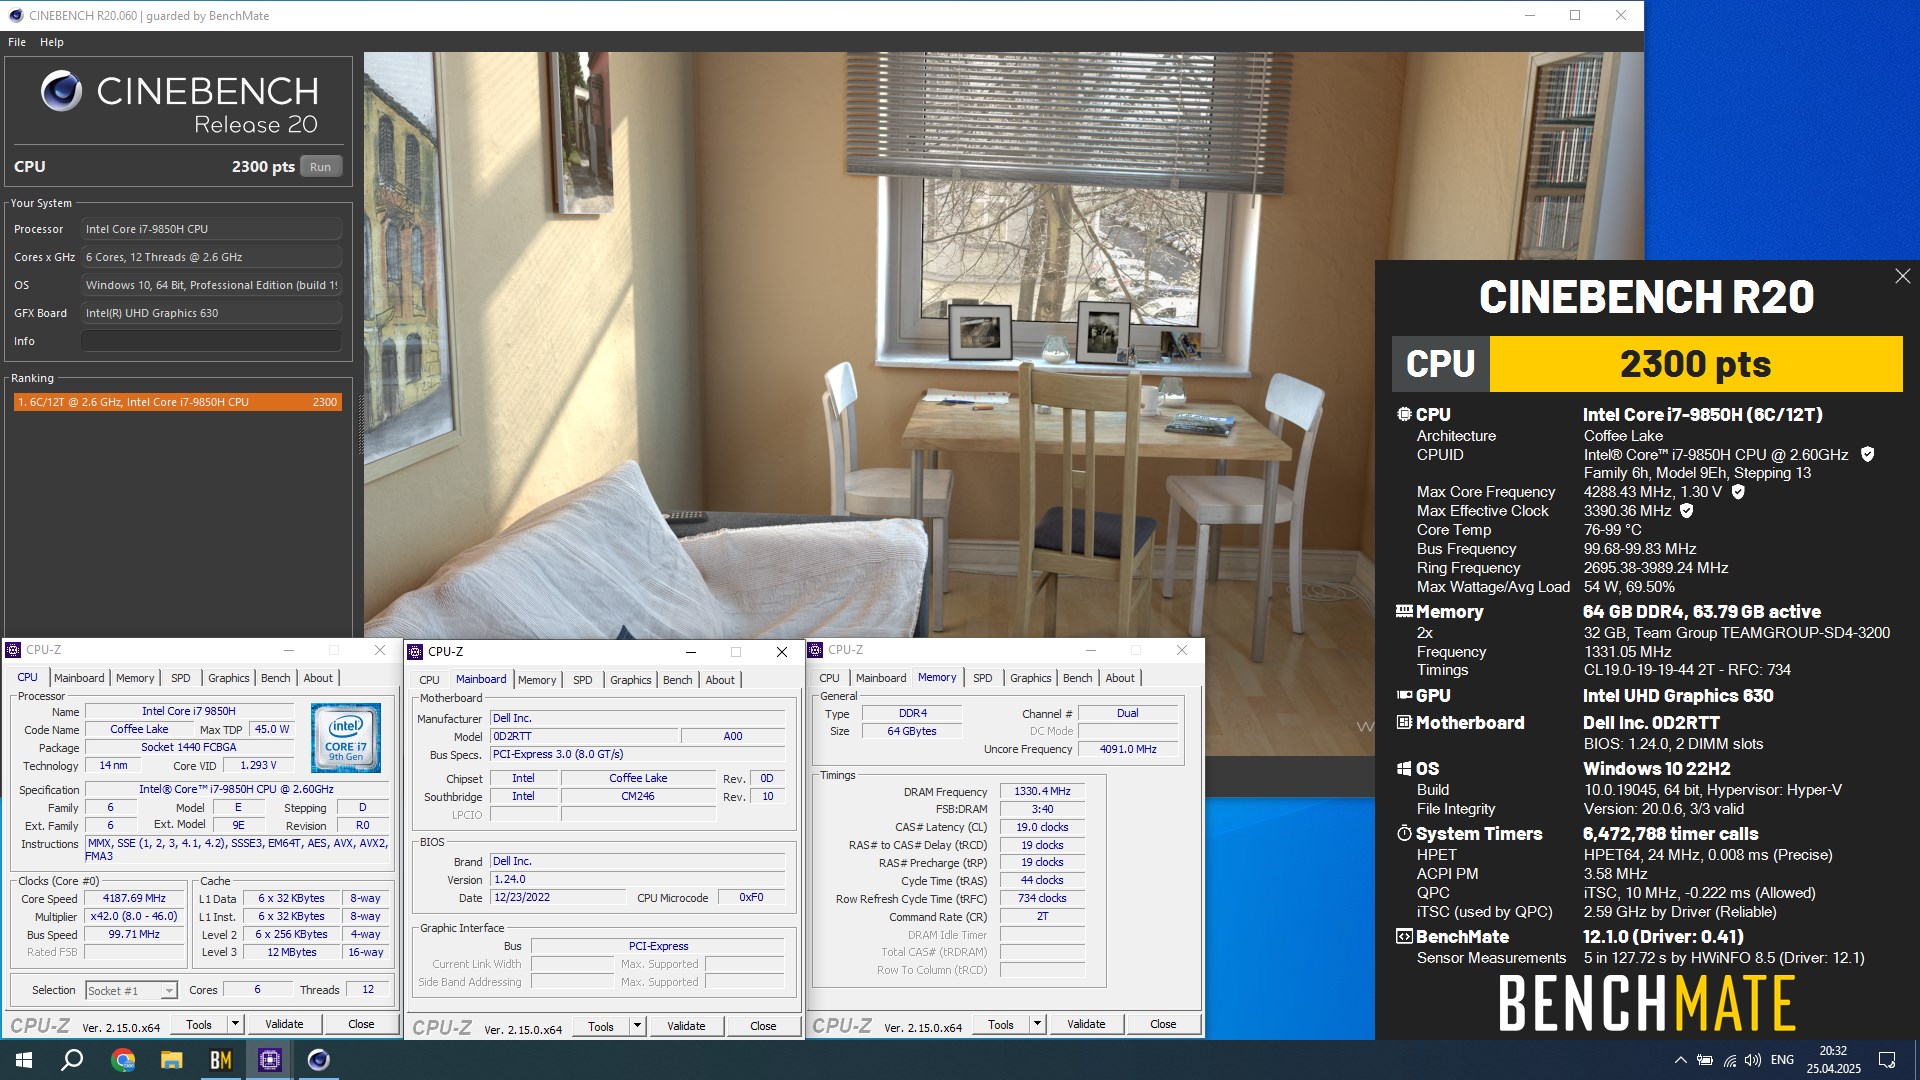1920x1080 pixels.
Task: Run the Cinebench CPU test
Action: pos(320,167)
